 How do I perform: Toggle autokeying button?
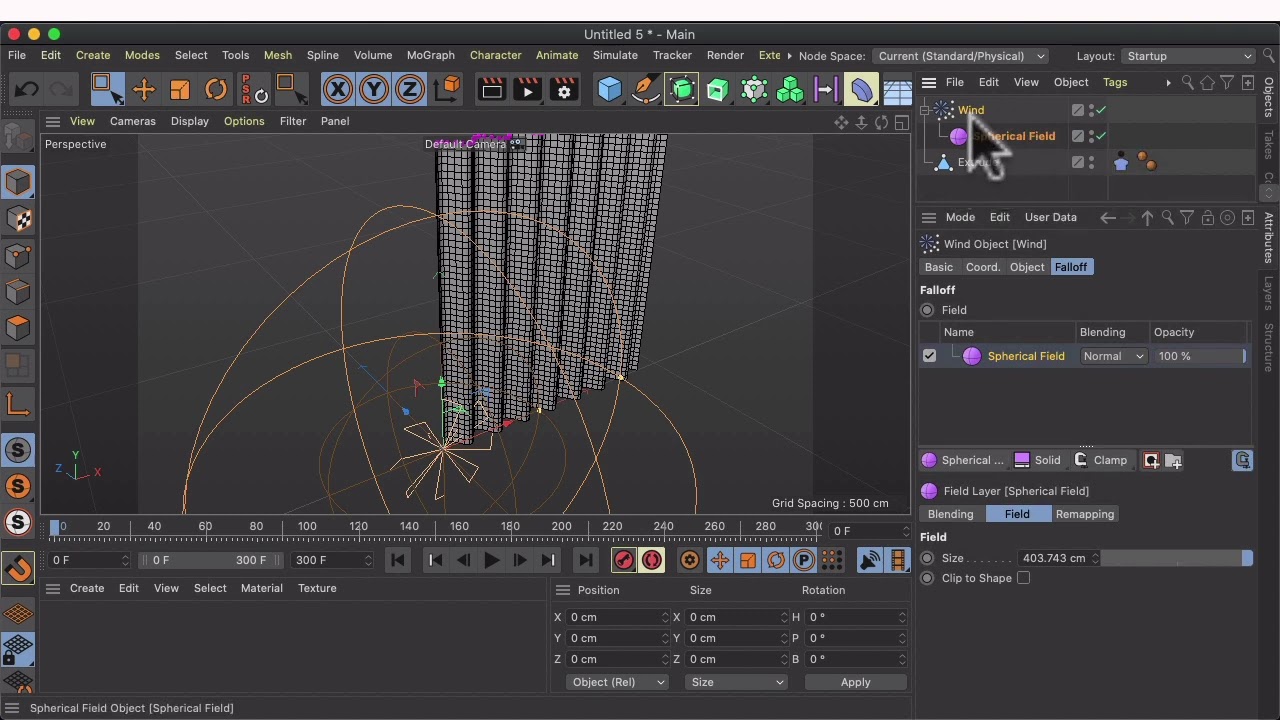click(x=652, y=560)
